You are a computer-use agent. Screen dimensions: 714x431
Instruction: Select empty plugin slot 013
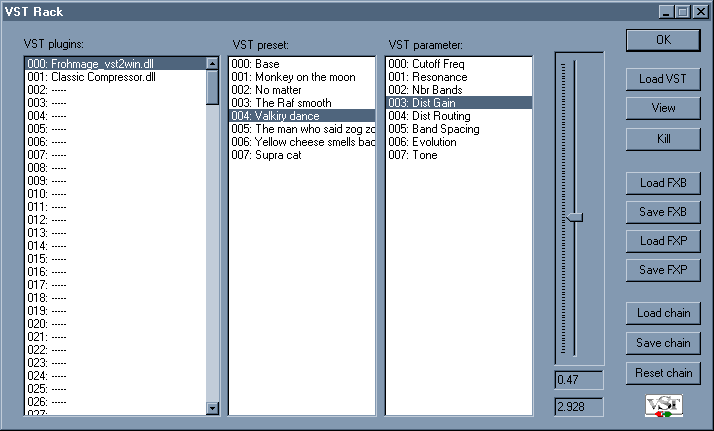pyautogui.click(x=116, y=233)
